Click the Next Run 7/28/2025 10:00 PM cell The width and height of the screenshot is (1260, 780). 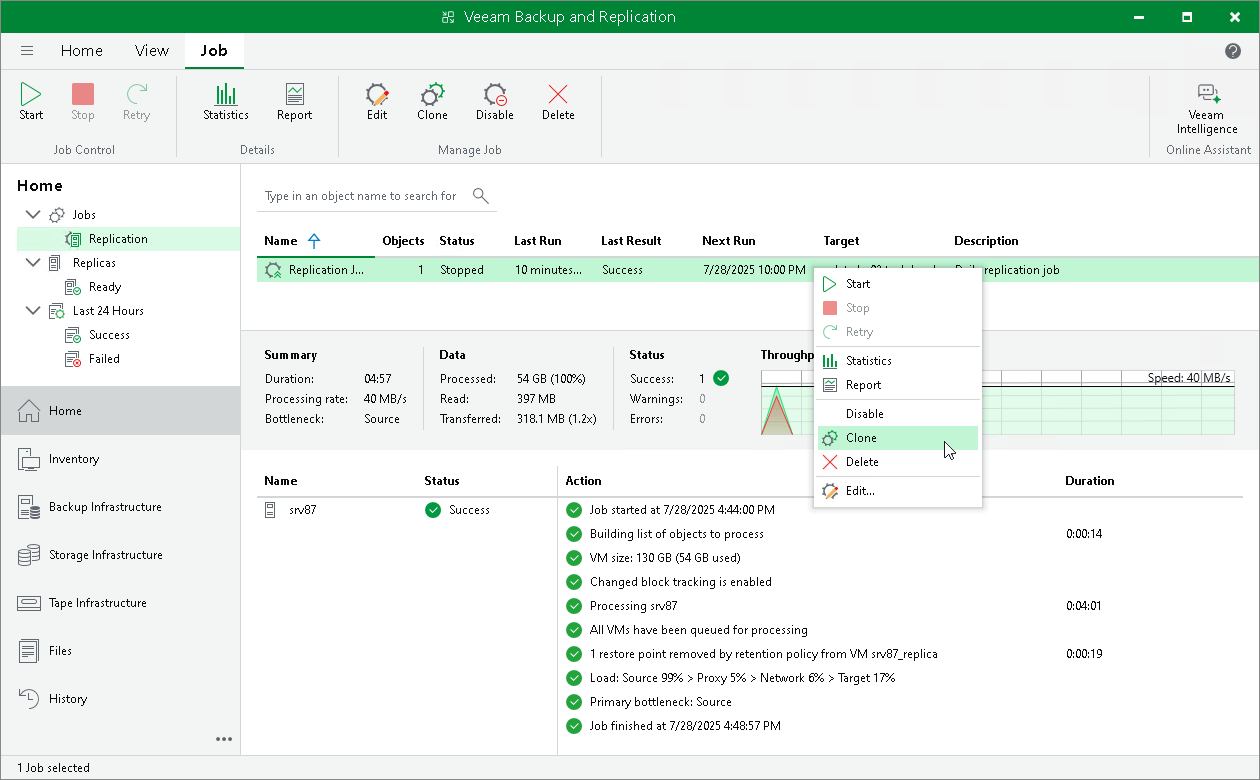754,270
